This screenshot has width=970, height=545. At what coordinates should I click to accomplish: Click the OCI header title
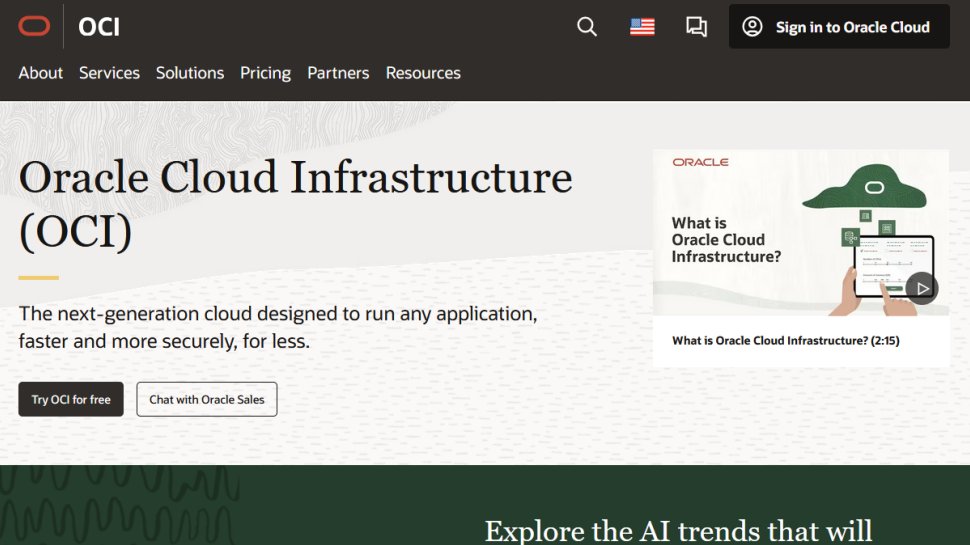click(99, 27)
